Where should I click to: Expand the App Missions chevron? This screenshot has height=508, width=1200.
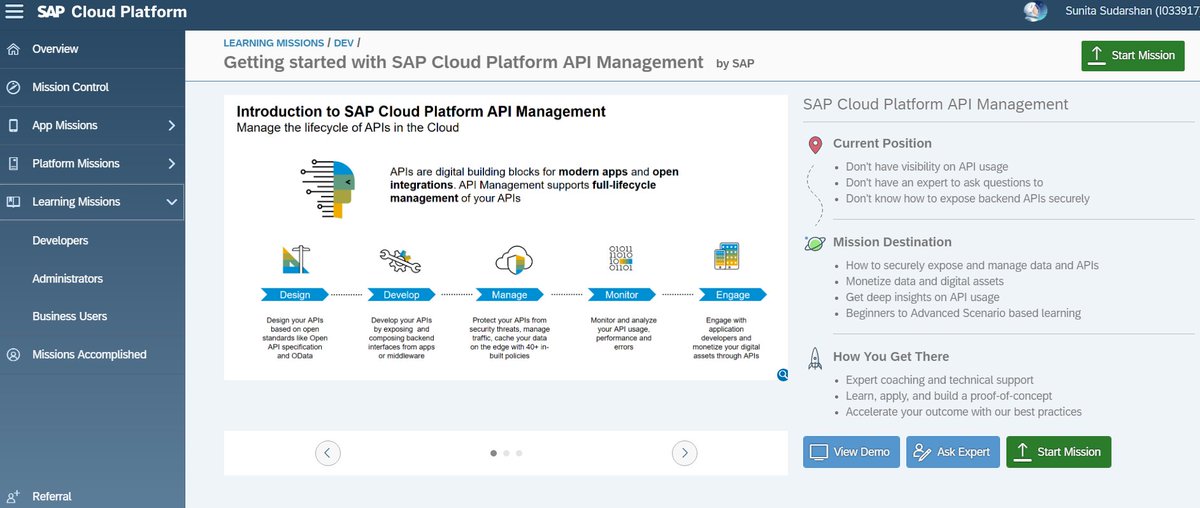coord(172,126)
